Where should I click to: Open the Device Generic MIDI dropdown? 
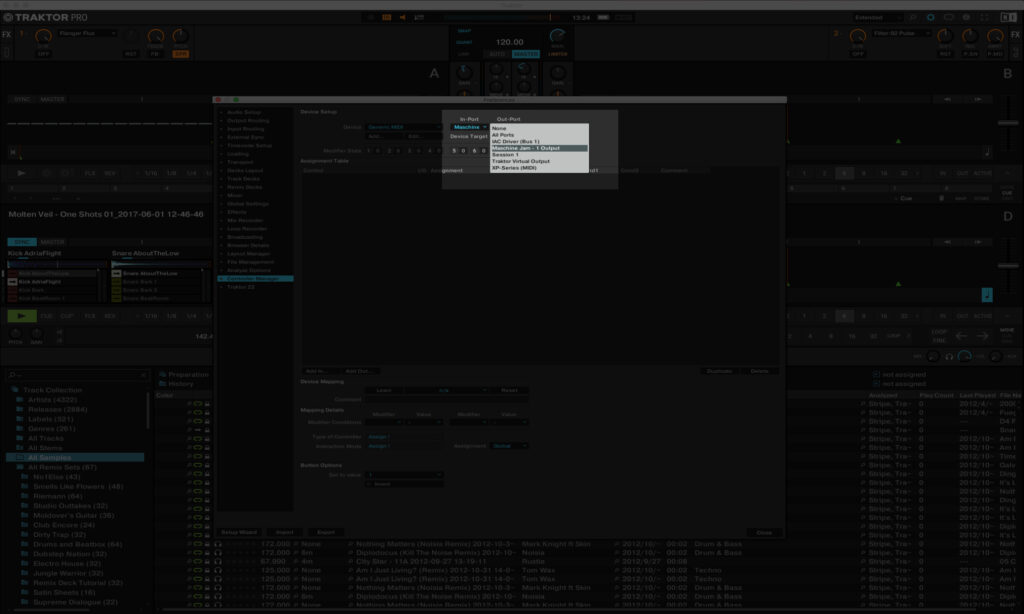click(404, 127)
